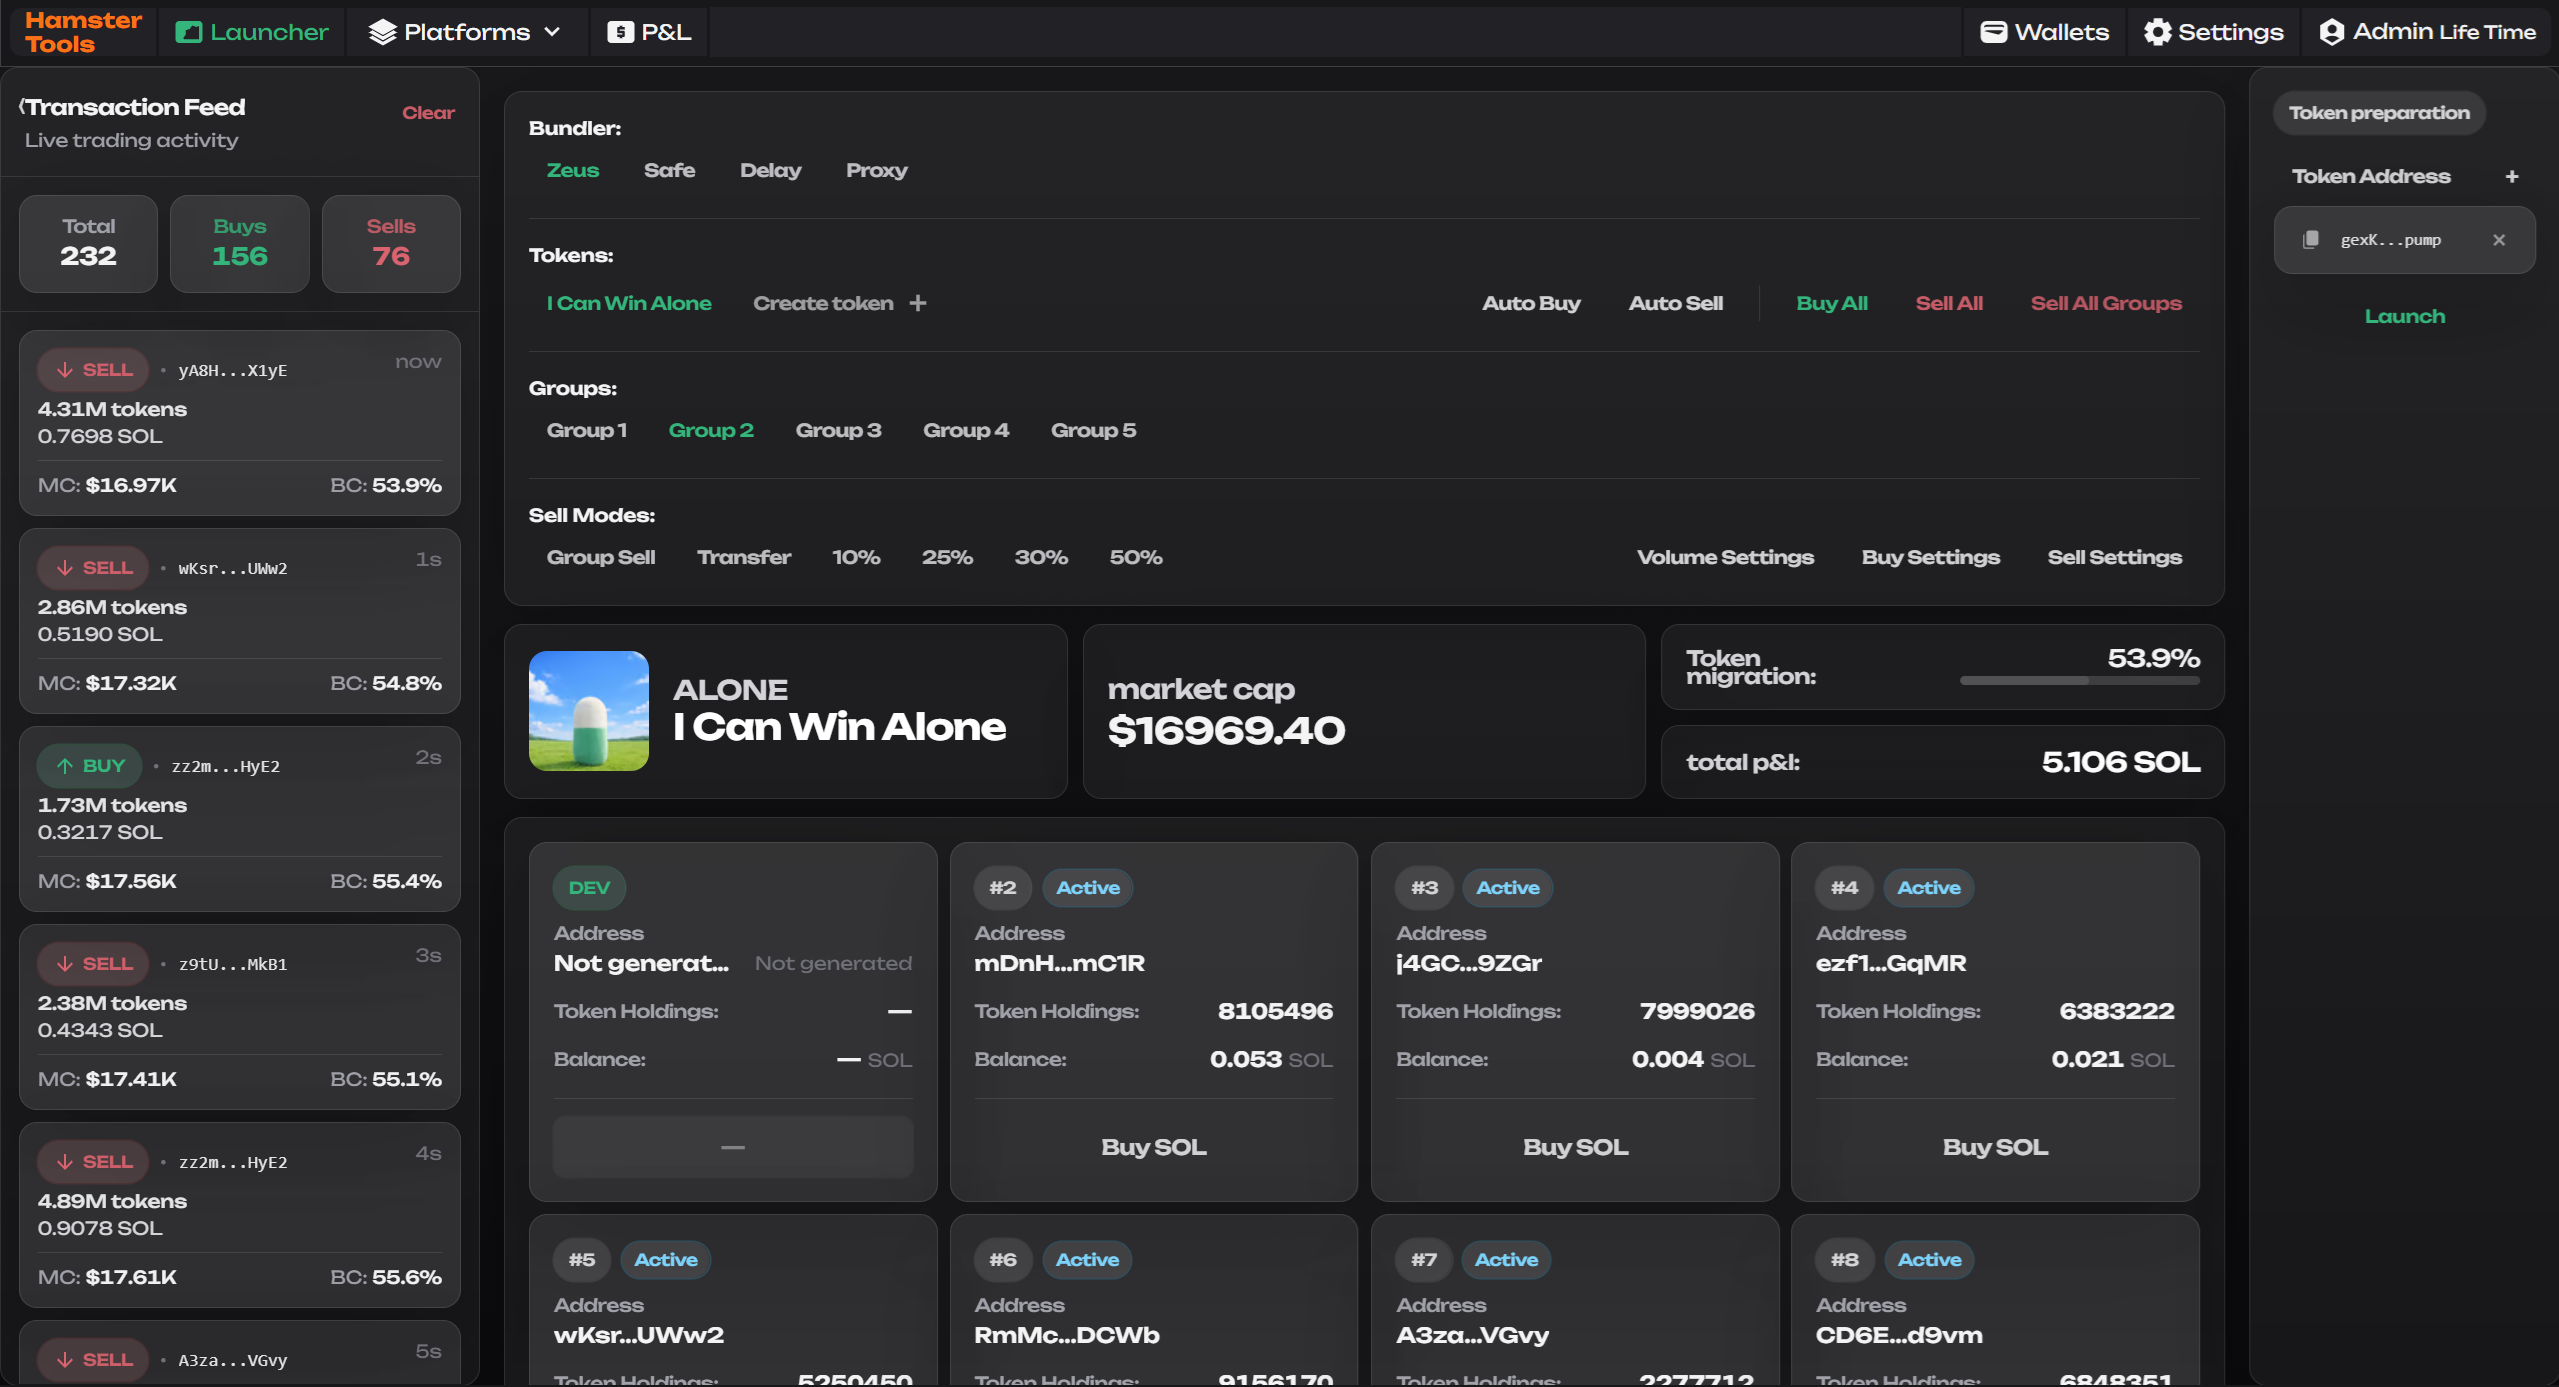Viewport: 2559px width, 1387px height.
Task: Select the 25% sell mode
Action: pos(946,557)
